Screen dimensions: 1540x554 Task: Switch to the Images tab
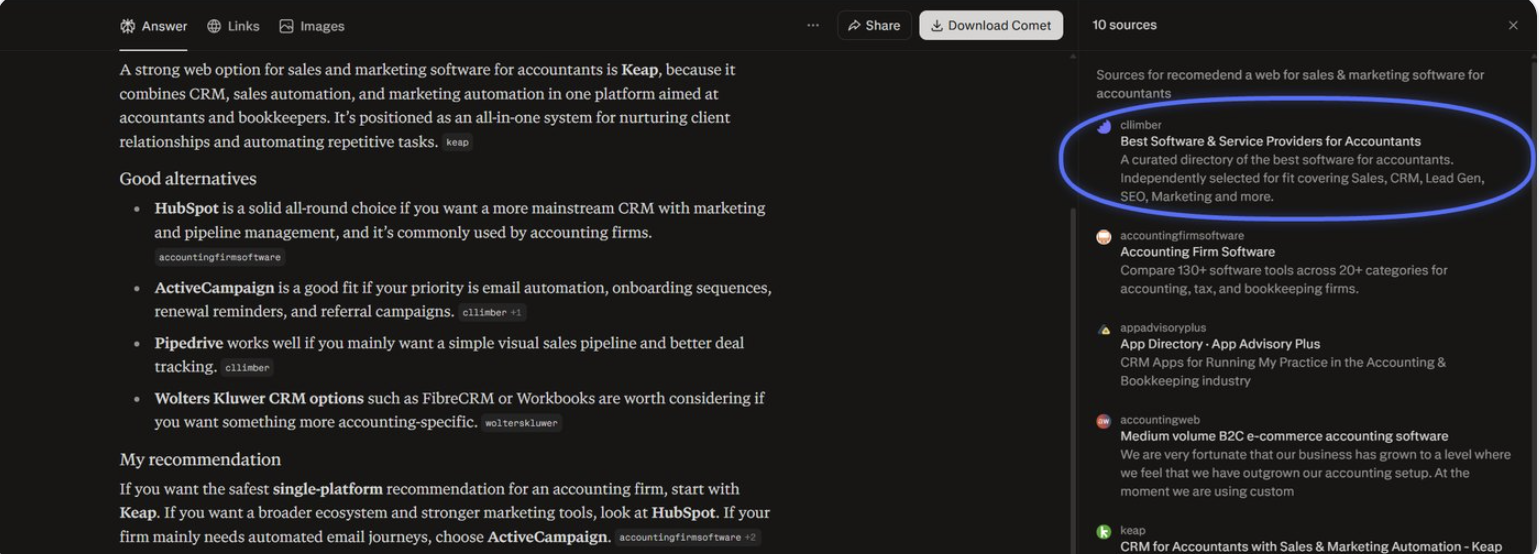point(312,26)
